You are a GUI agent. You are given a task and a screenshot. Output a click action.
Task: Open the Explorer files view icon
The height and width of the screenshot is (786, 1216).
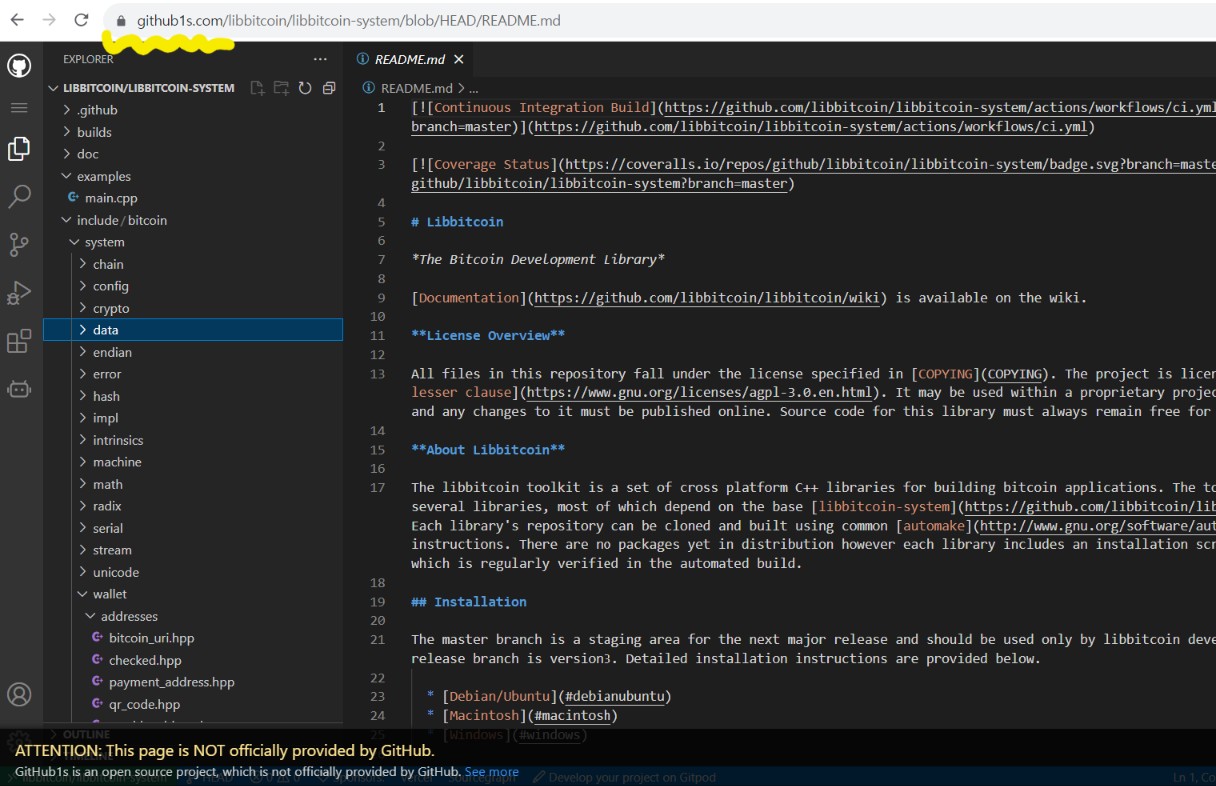(19, 149)
